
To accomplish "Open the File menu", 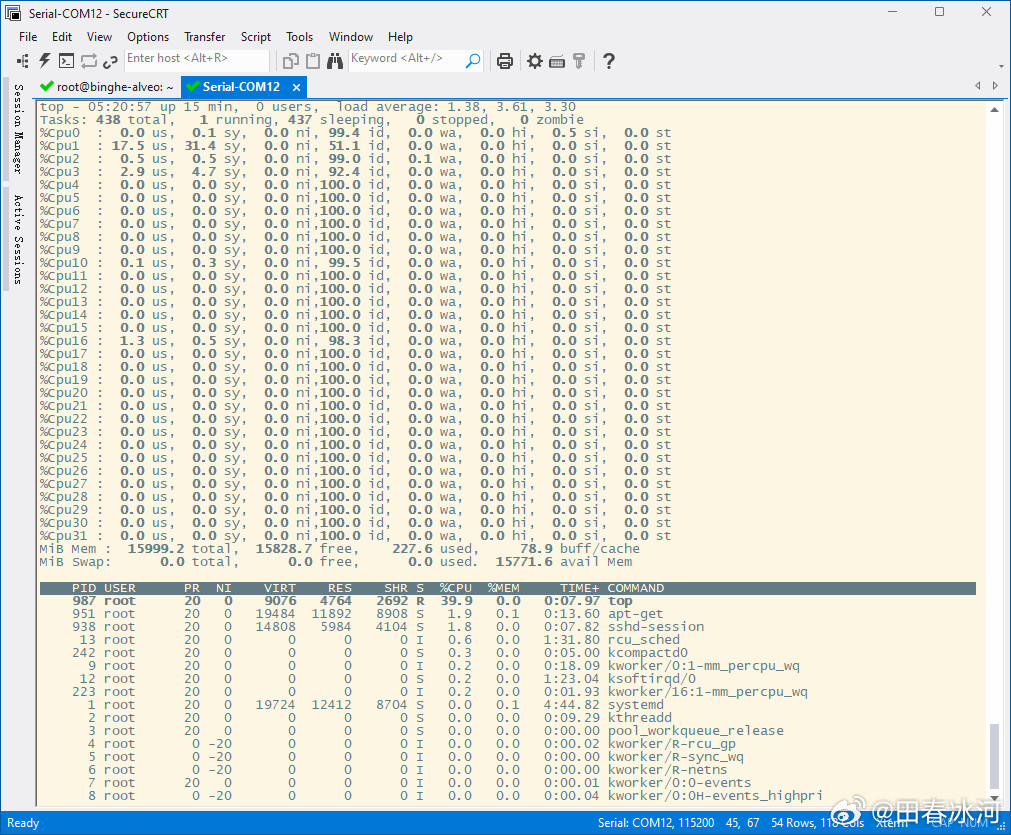I will click(x=28, y=37).
